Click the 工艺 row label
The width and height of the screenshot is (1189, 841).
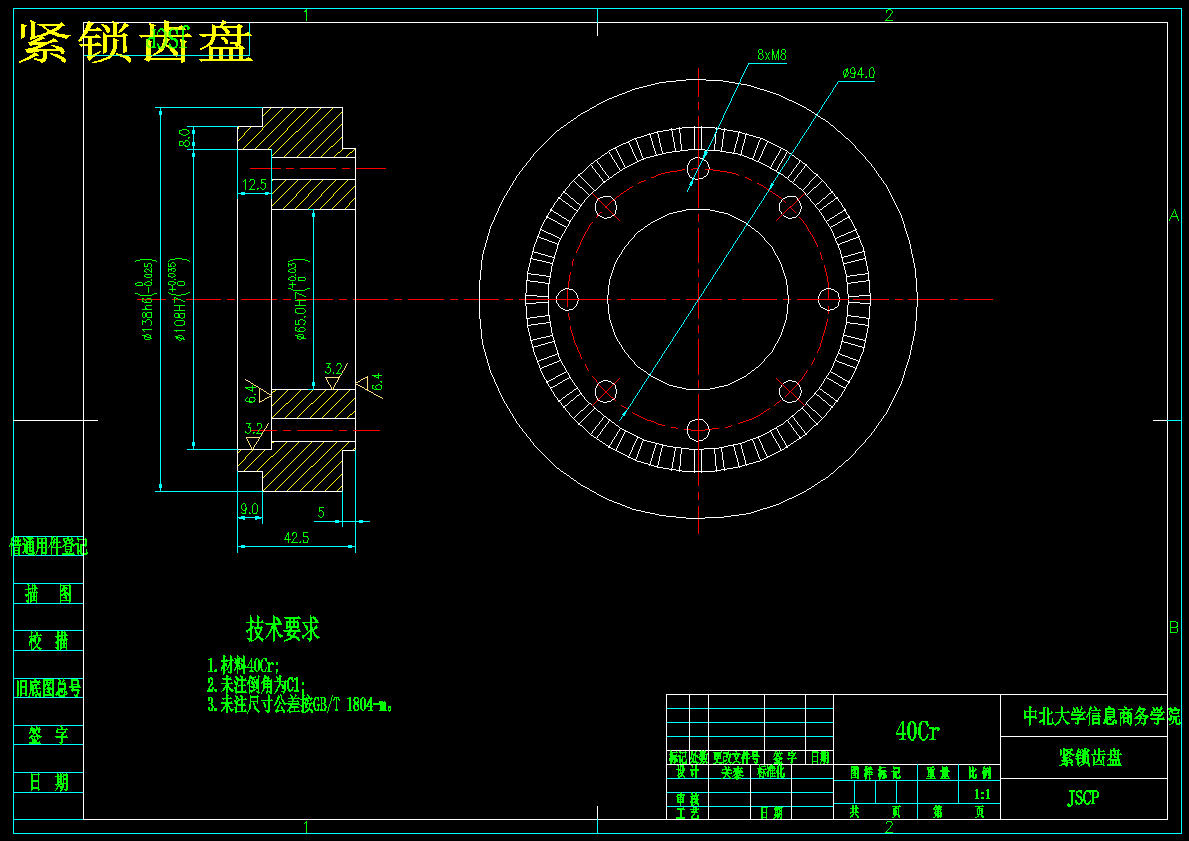pyautogui.click(x=688, y=812)
